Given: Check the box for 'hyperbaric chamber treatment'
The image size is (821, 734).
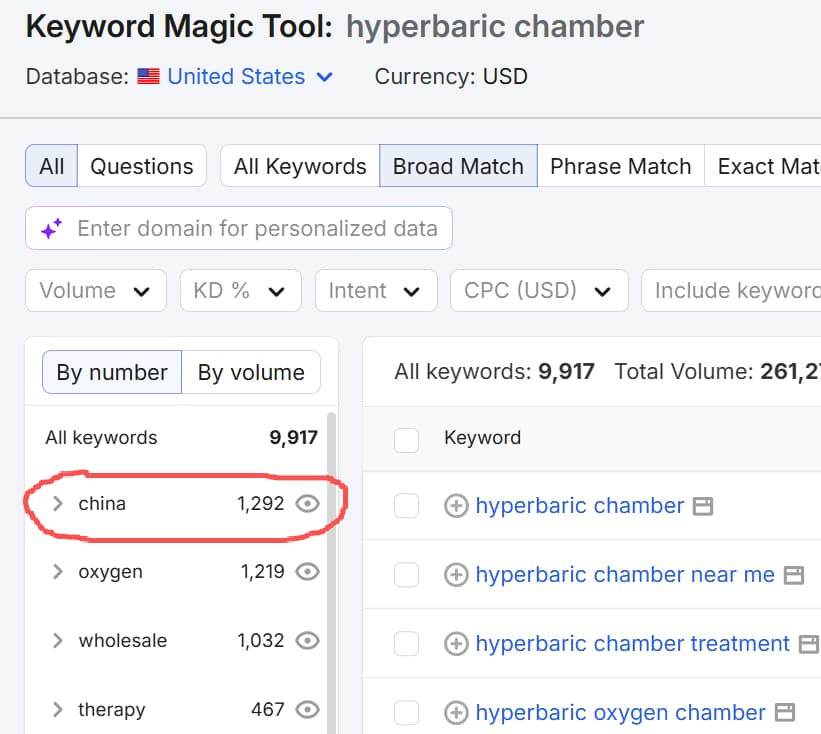Looking at the screenshot, I should (x=406, y=643).
